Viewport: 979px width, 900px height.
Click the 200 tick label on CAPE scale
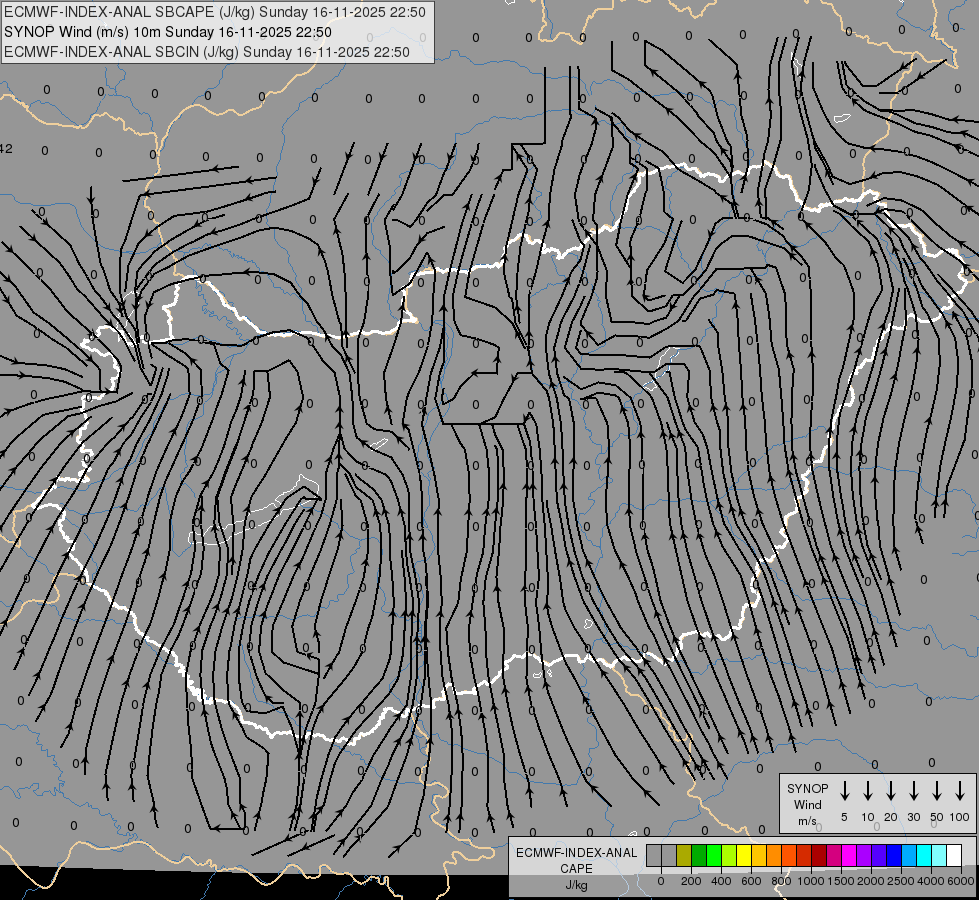click(x=691, y=881)
